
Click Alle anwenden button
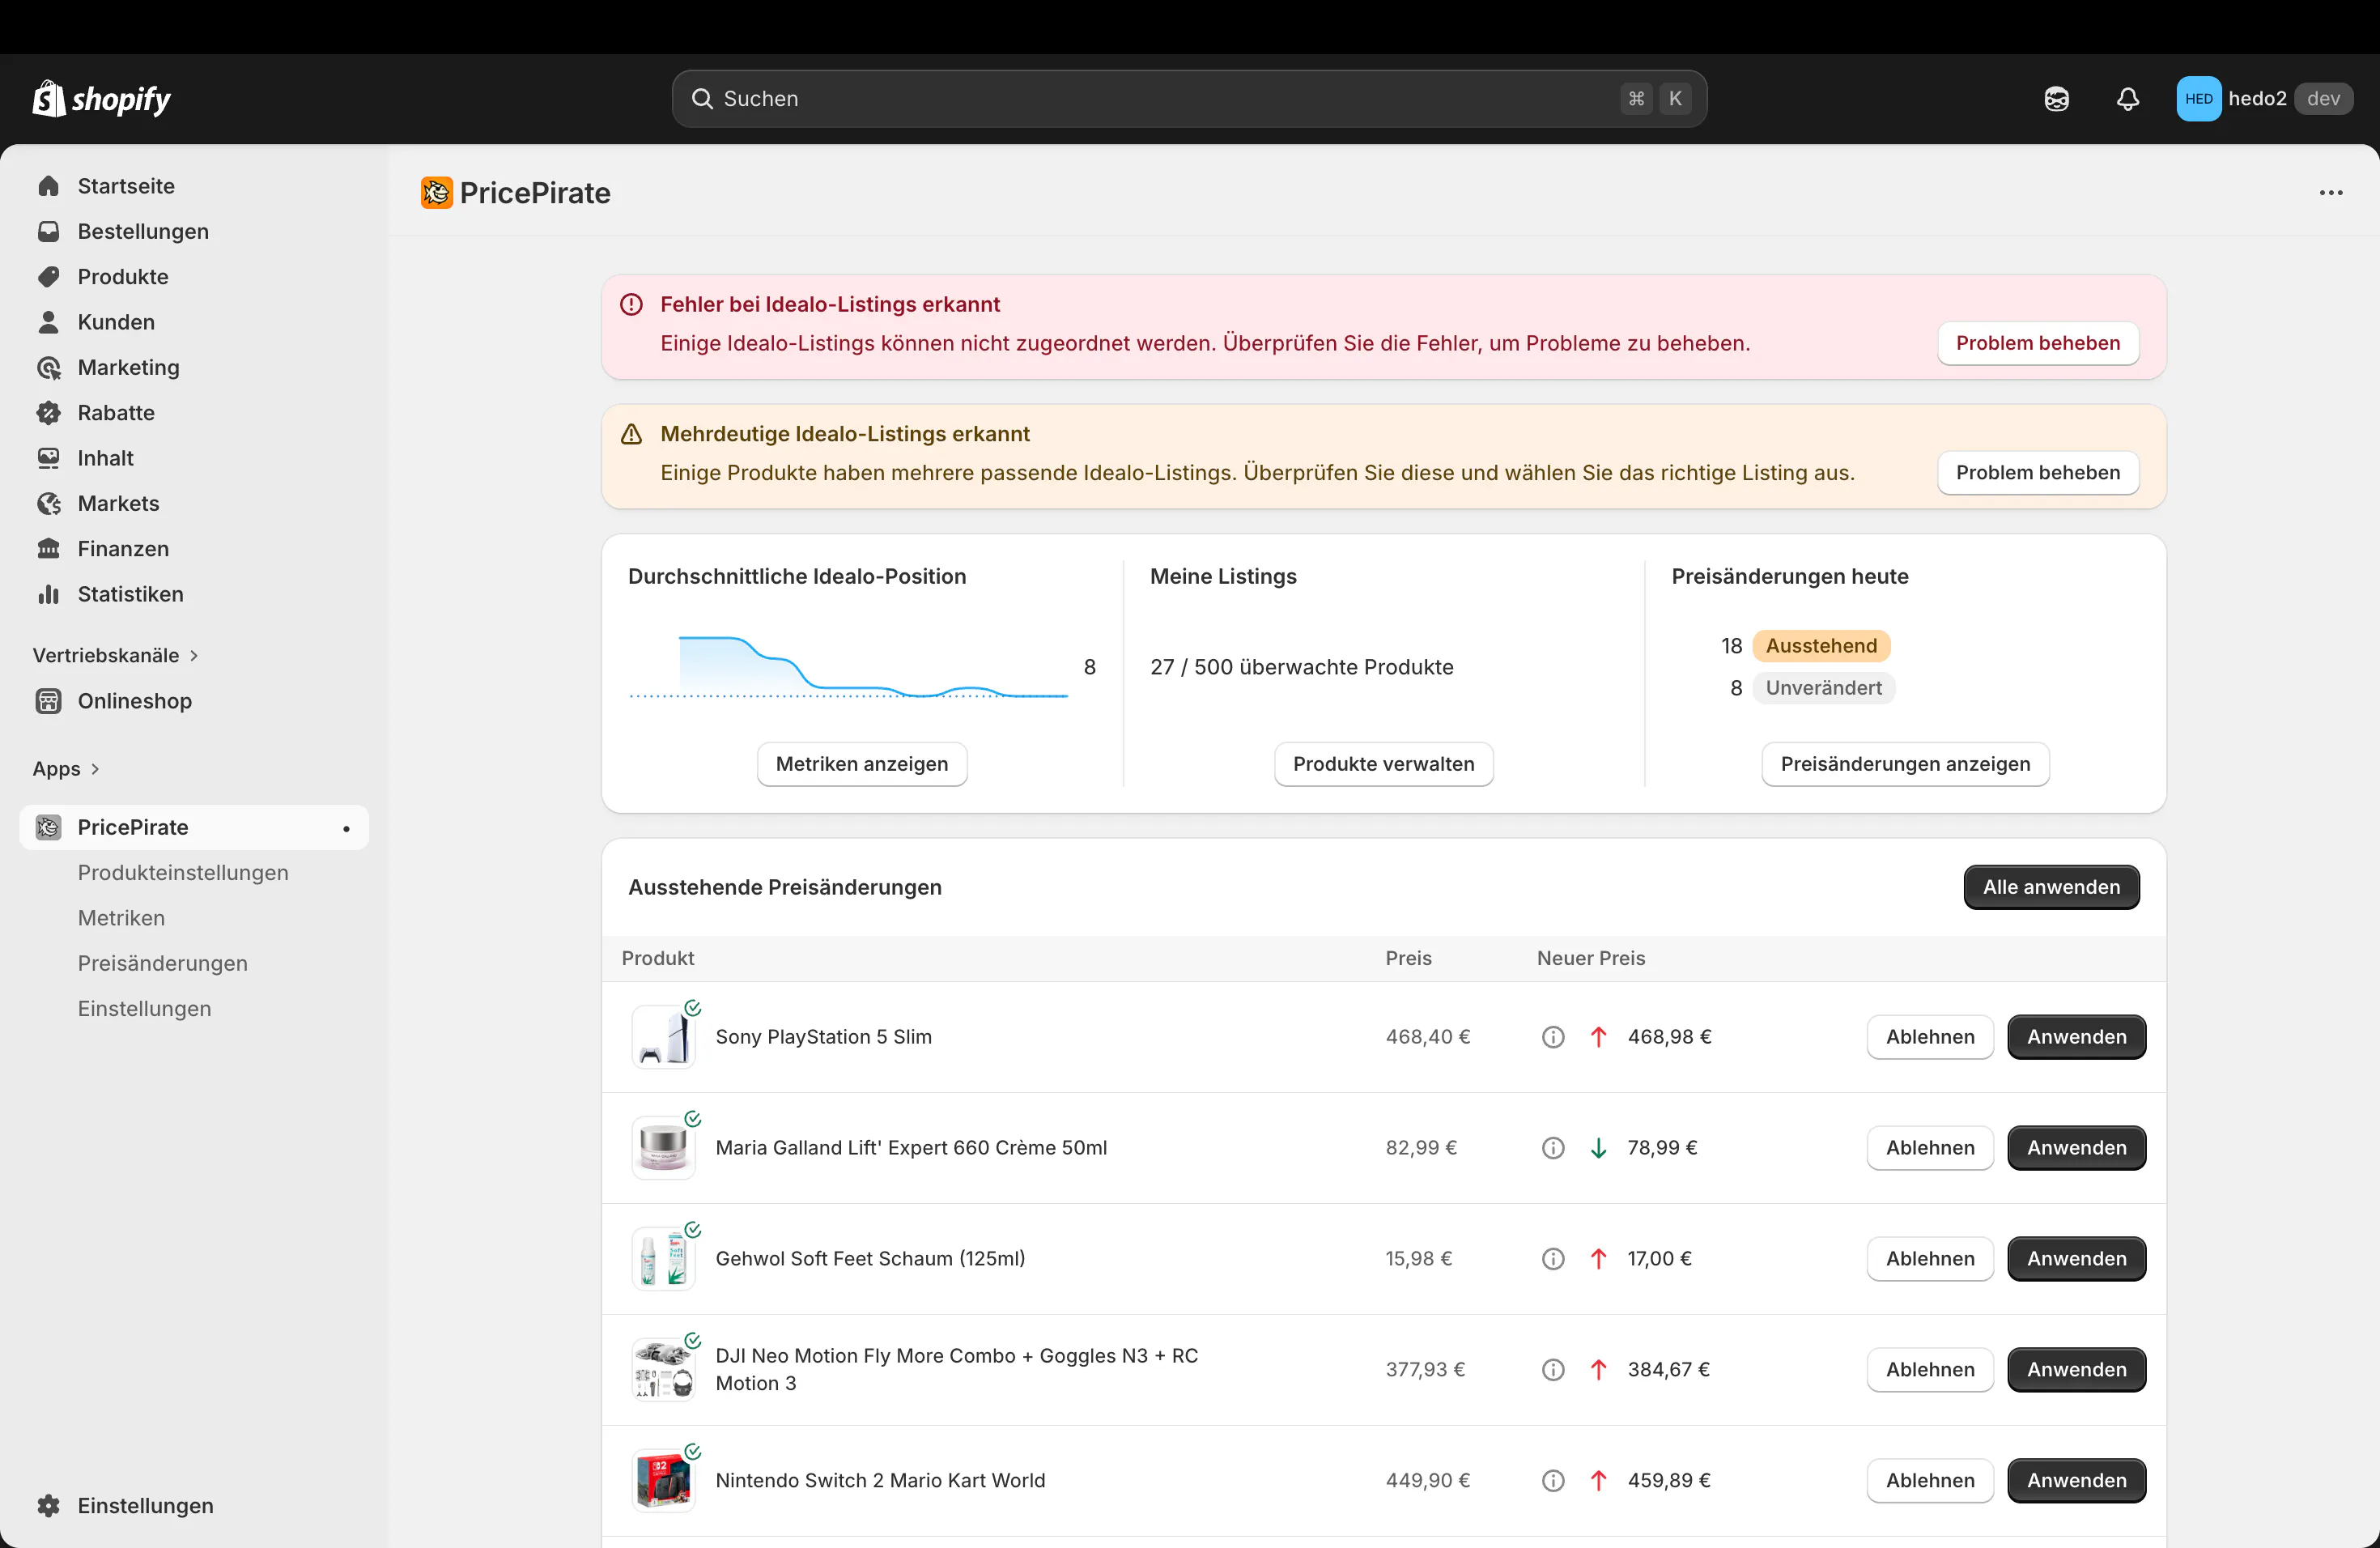tap(2052, 887)
